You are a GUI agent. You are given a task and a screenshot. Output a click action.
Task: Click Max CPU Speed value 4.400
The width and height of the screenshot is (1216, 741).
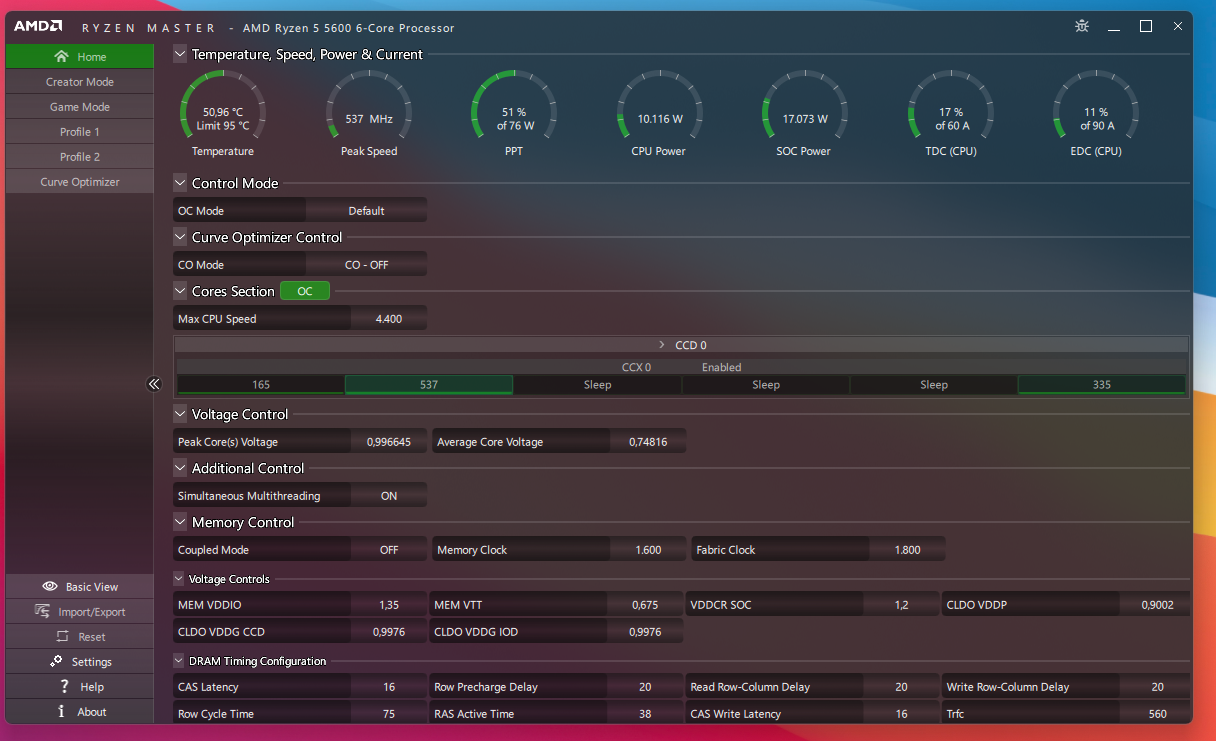pyautogui.click(x=389, y=319)
